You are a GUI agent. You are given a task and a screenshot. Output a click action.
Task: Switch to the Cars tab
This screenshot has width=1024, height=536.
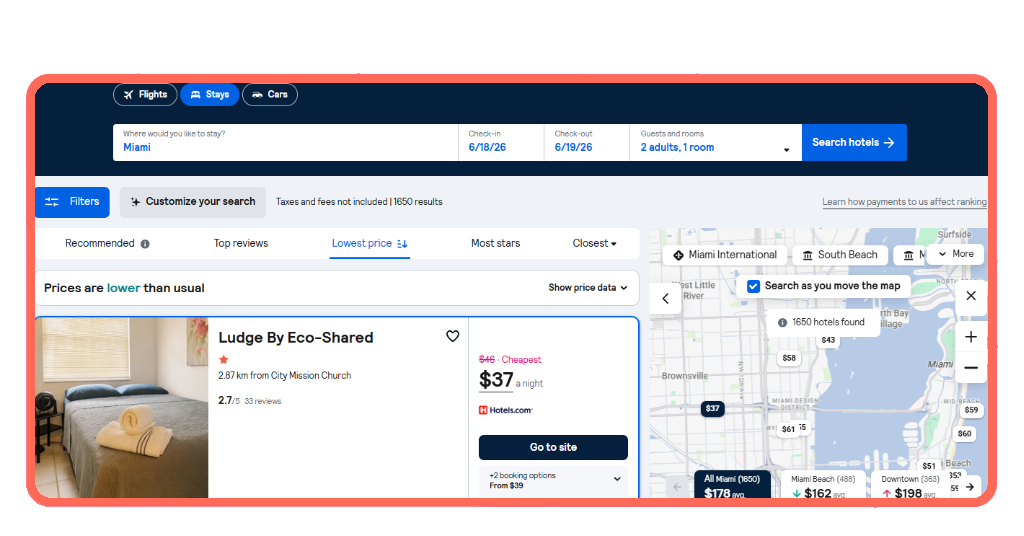270,95
